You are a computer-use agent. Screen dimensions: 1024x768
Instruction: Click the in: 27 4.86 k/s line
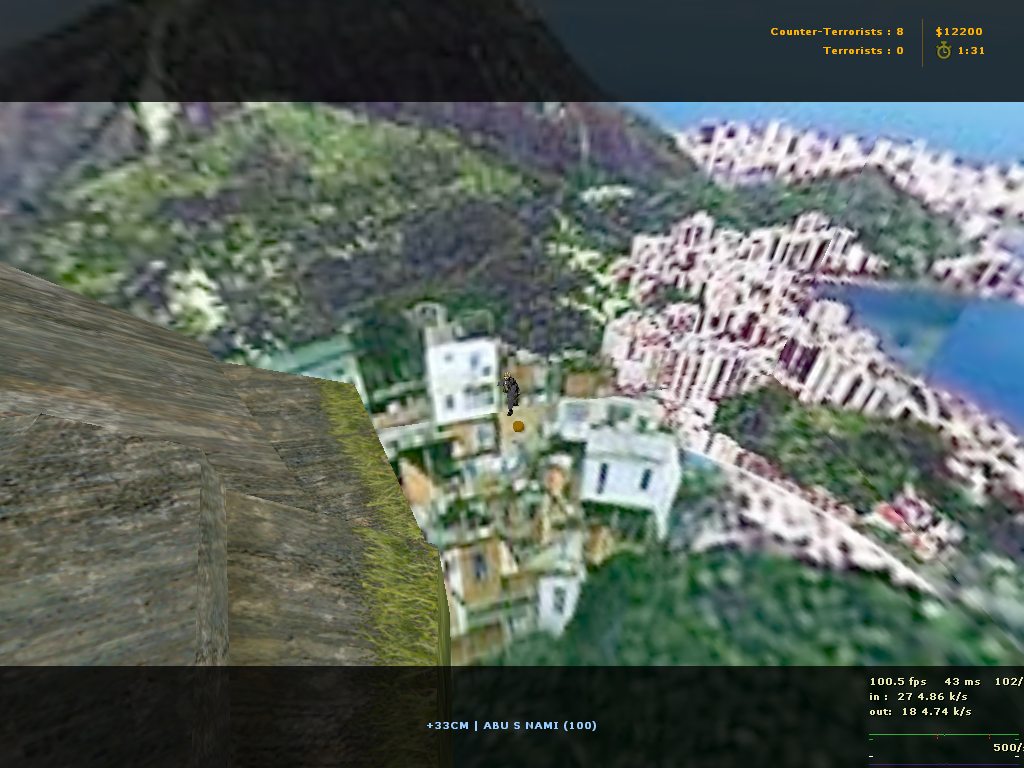pyautogui.click(x=918, y=697)
